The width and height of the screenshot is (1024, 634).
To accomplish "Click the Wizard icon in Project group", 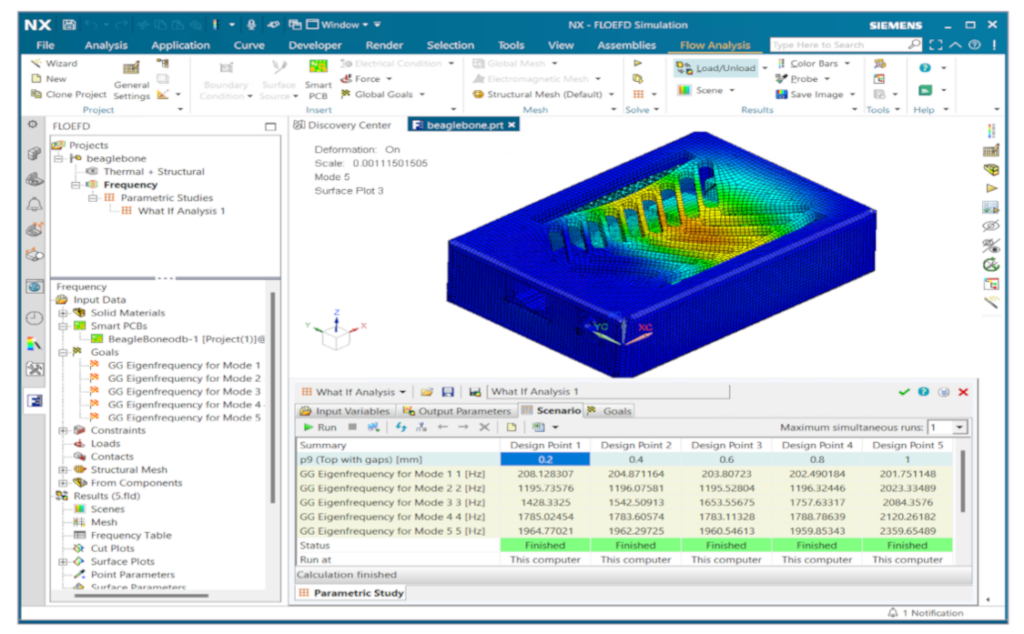I will click(37, 63).
